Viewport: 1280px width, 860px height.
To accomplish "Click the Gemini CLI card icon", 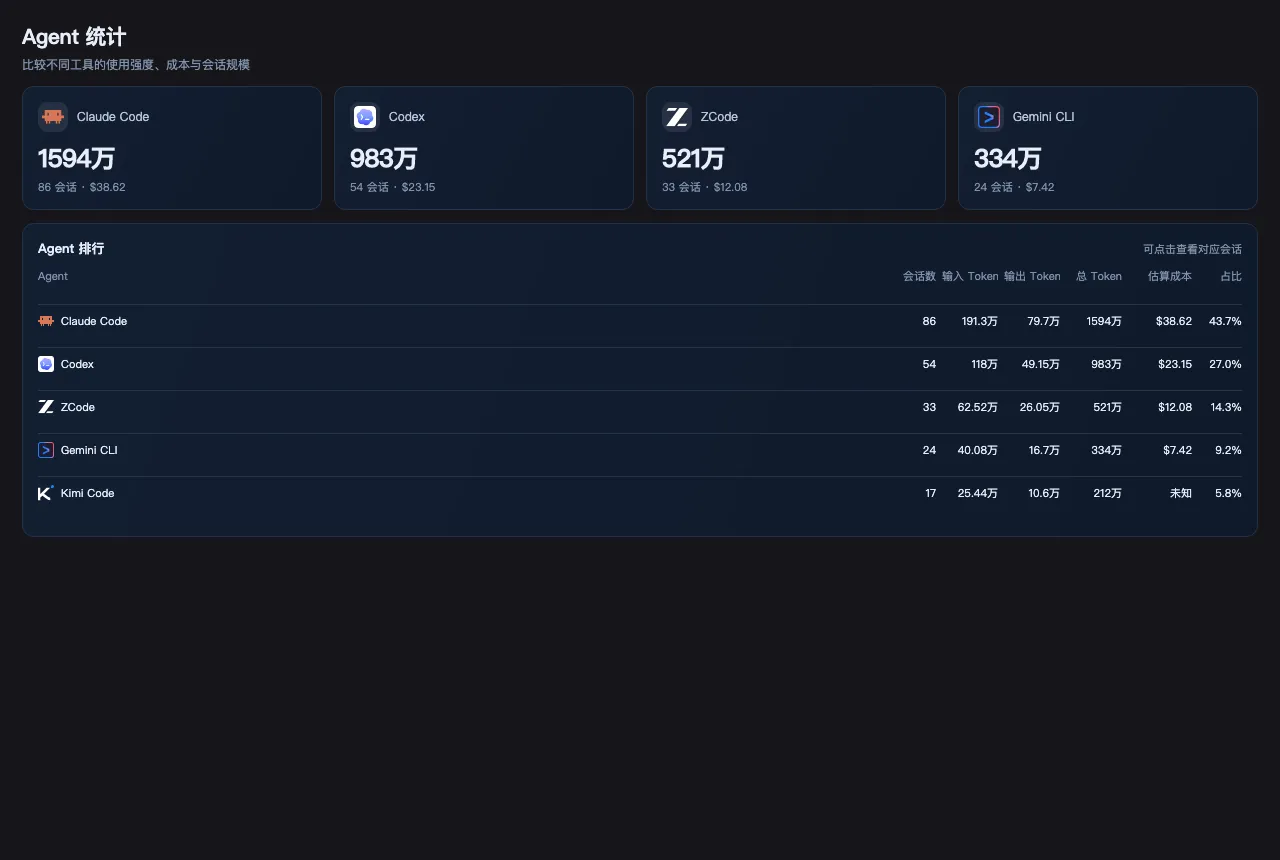I will 989,117.
